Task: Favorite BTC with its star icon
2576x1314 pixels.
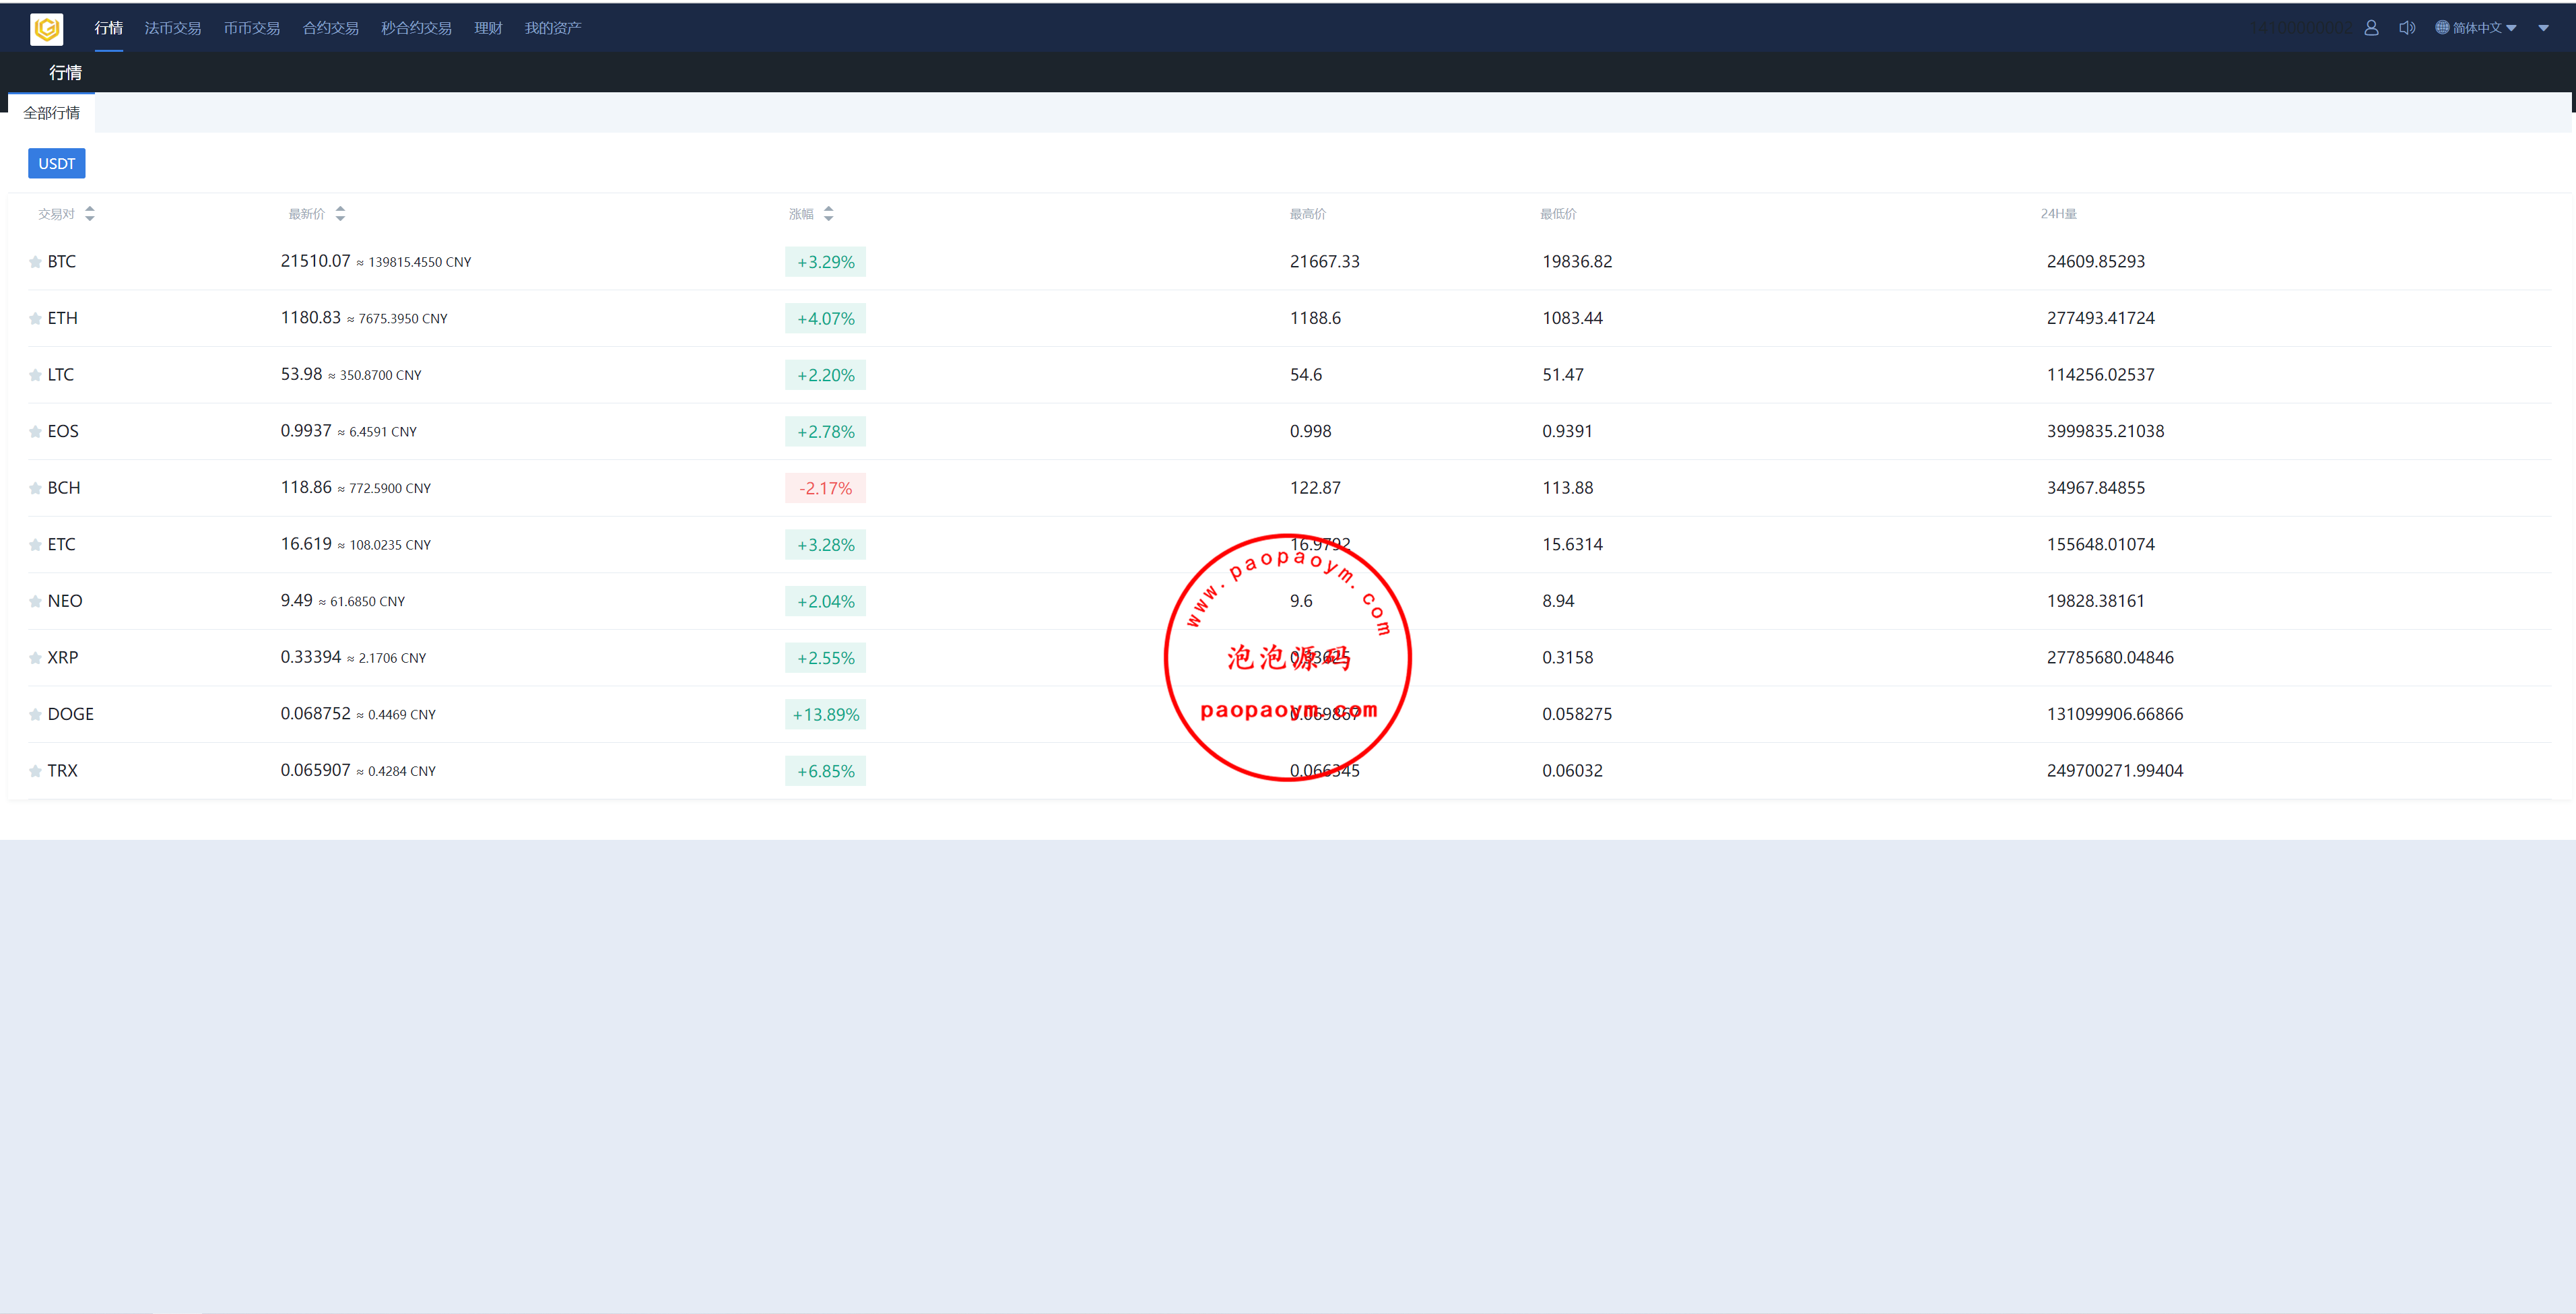Action: pyautogui.click(x=35, y=262)
